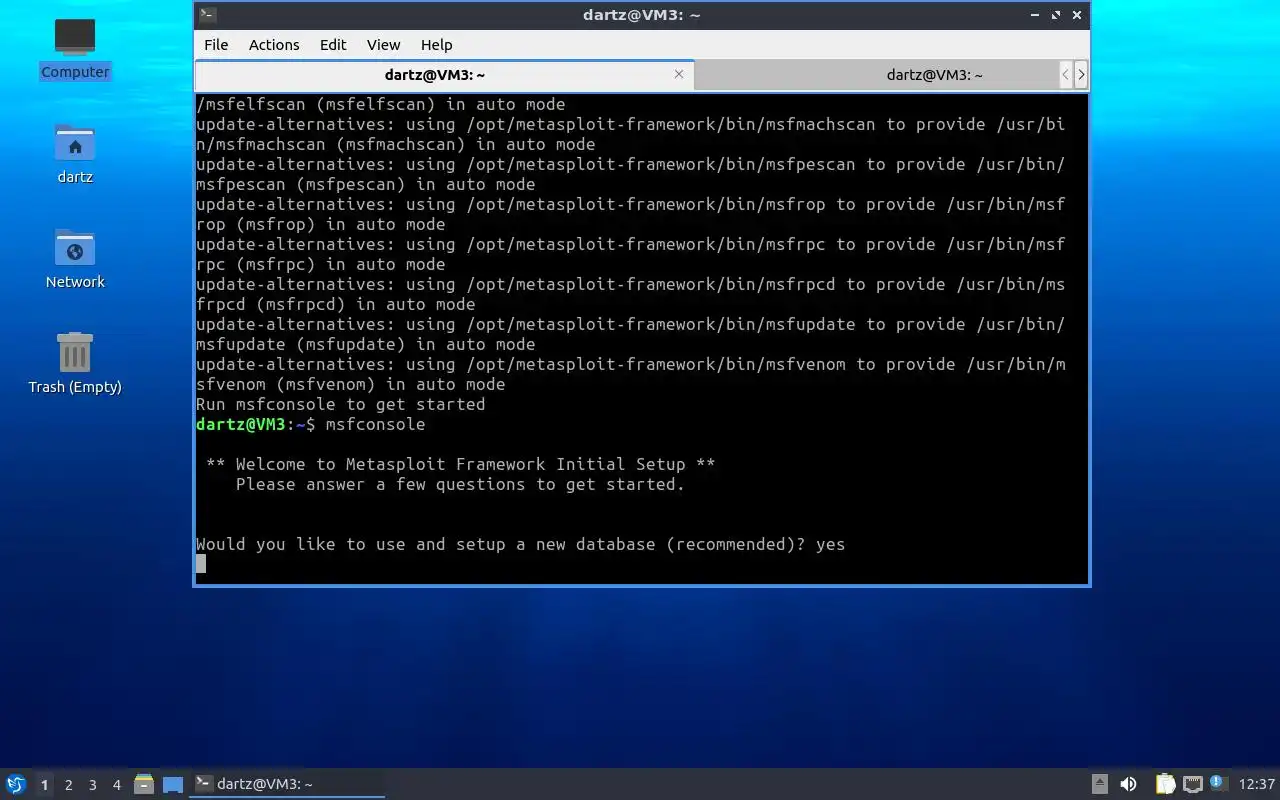Click the 'Run msfconsole to get started' line

click(340, 404)
